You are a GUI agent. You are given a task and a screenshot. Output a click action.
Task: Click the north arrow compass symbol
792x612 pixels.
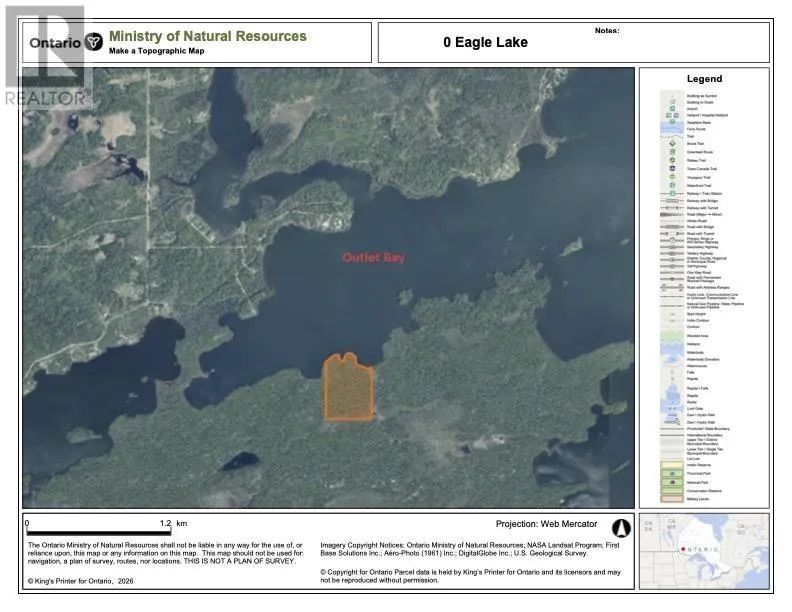621,528
